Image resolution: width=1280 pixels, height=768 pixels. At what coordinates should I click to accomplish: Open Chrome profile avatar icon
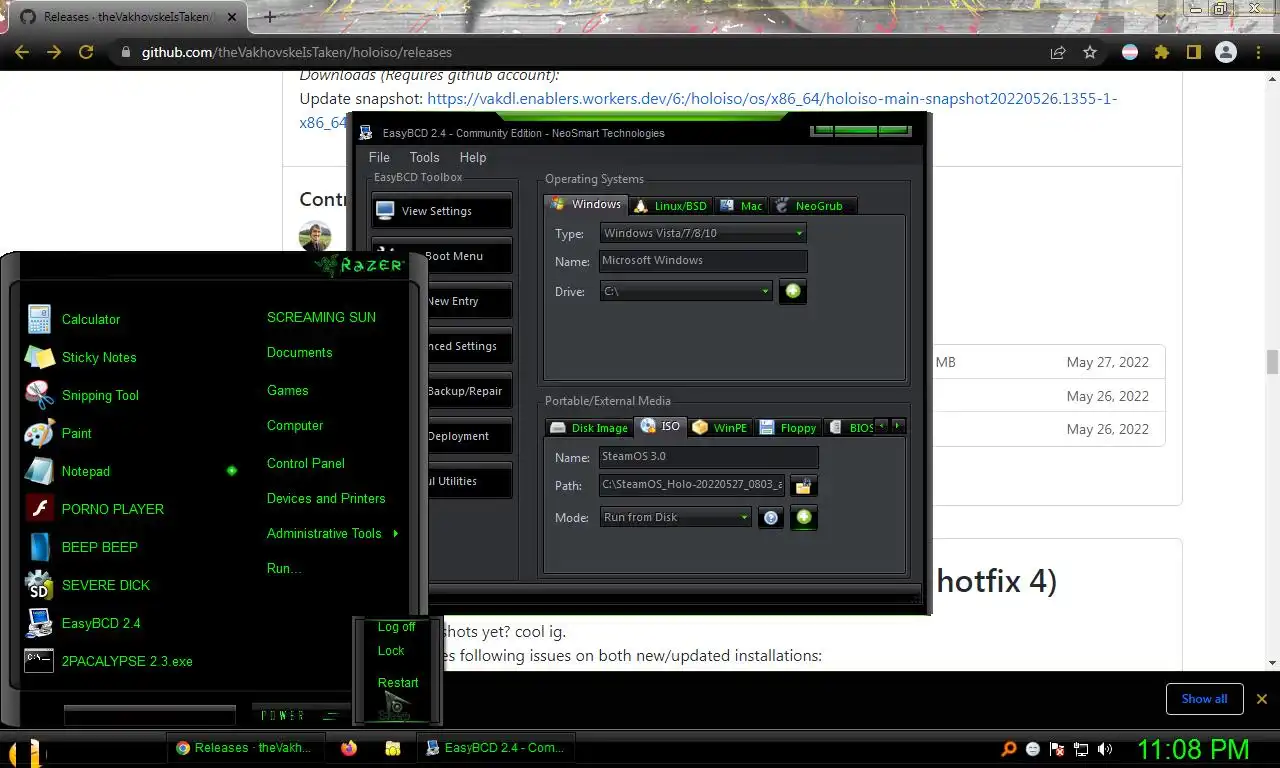(1226, 52)
